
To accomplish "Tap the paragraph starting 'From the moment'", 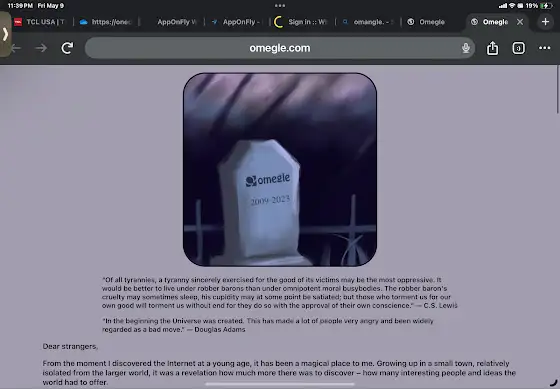I will click(x=279, y=373).
